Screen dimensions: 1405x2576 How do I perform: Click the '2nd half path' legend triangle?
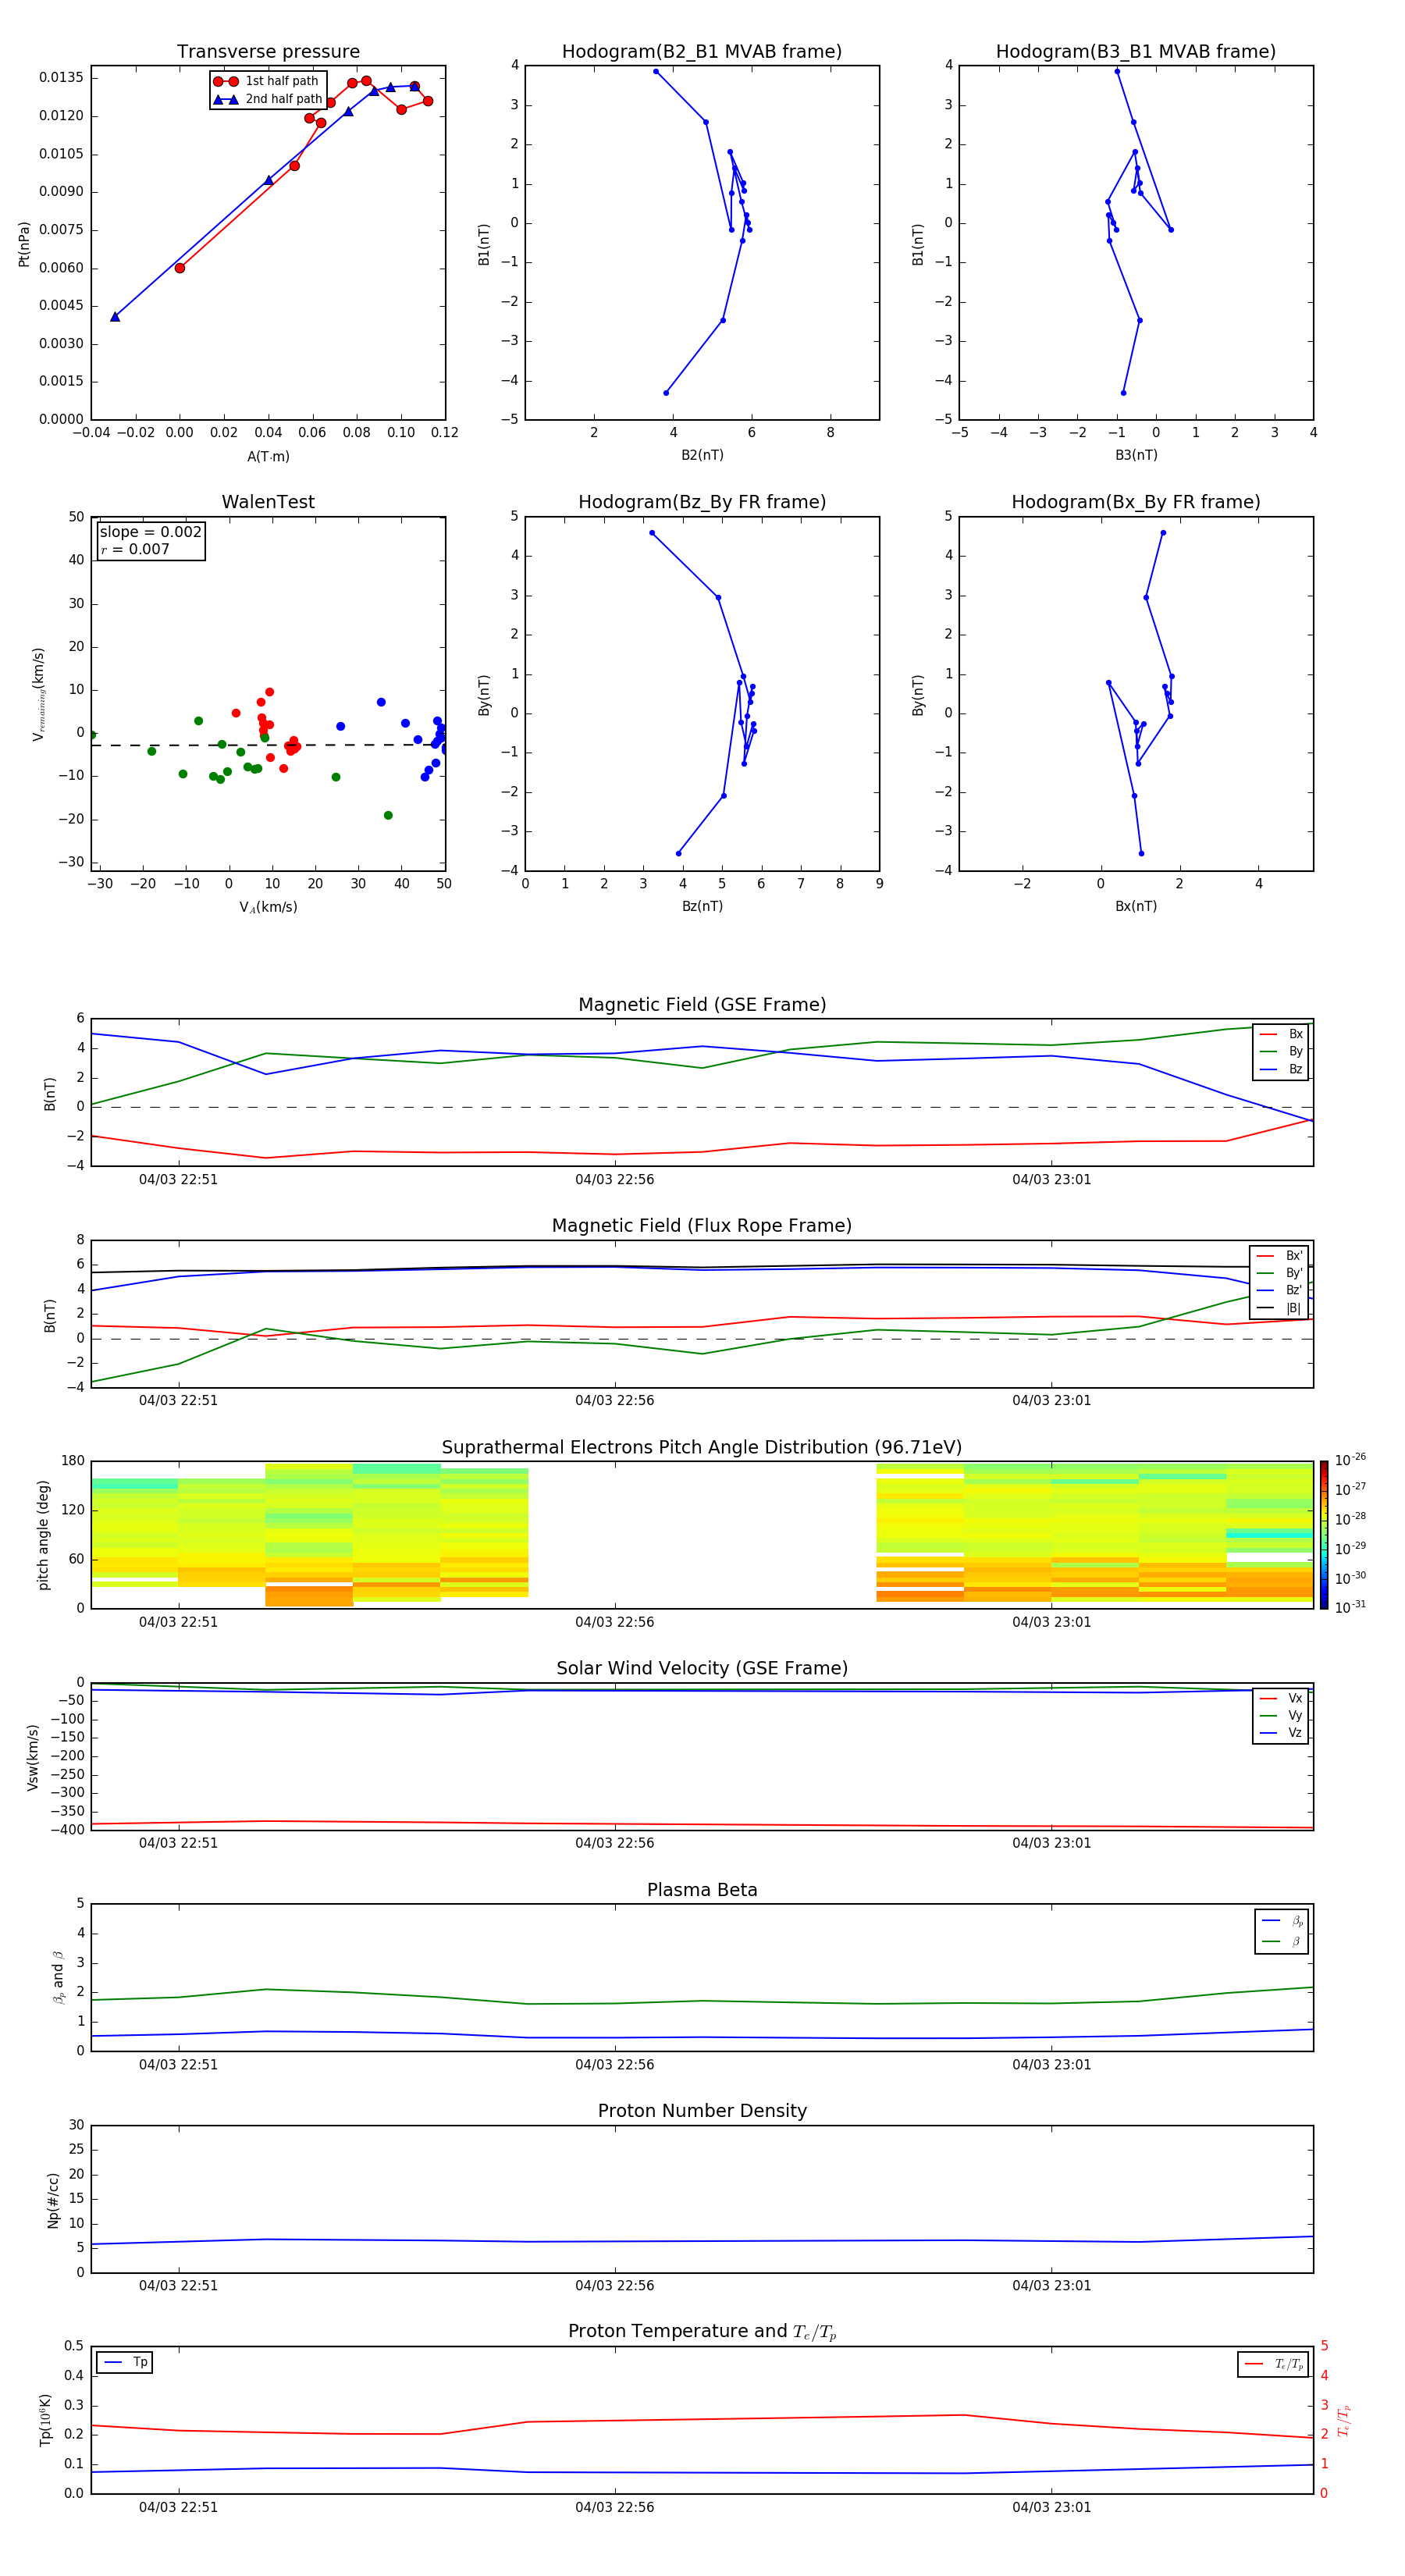(225, 99)
